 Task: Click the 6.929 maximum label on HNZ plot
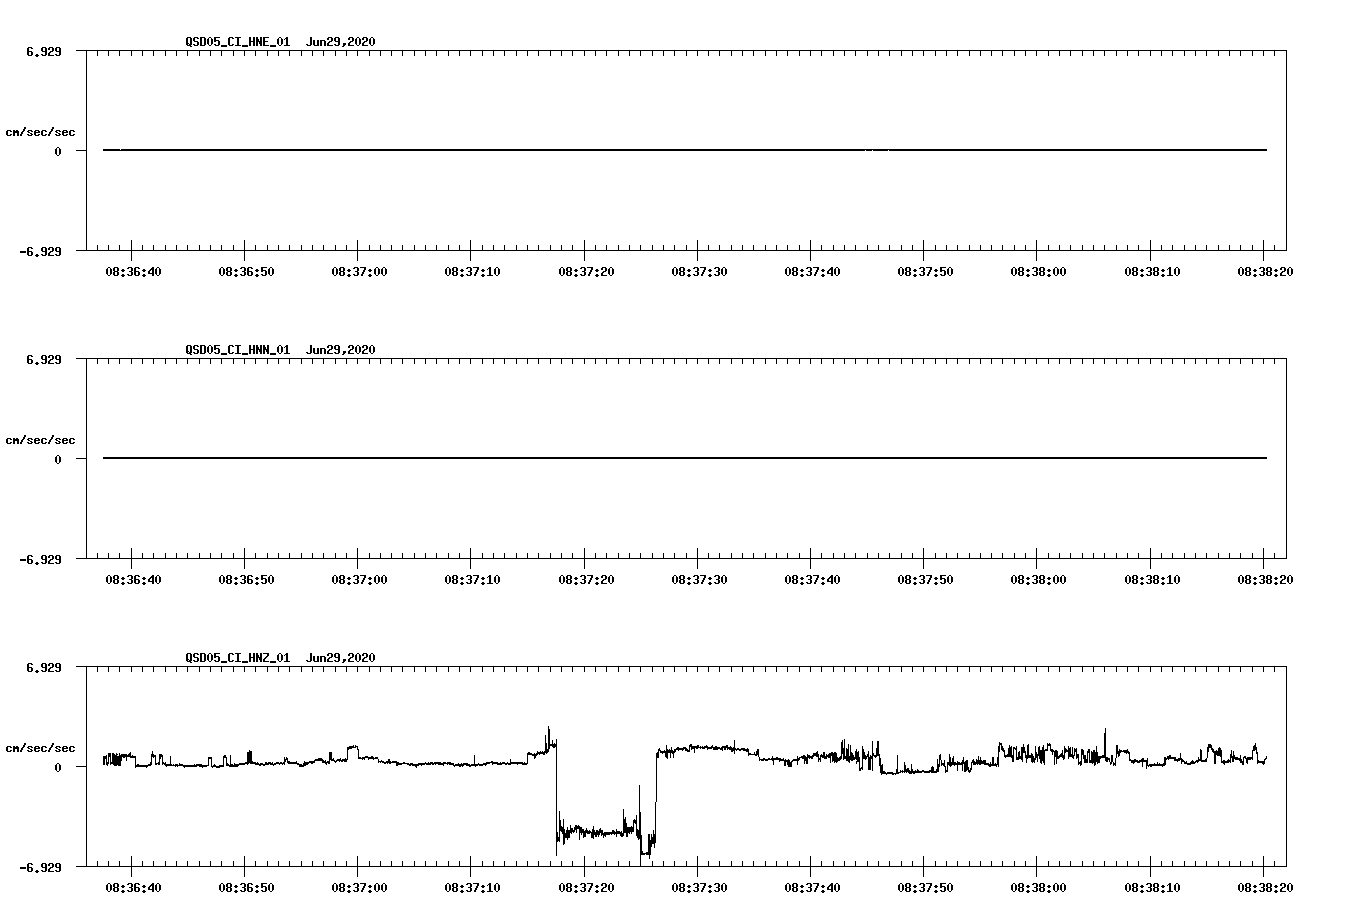click(44, 667)
